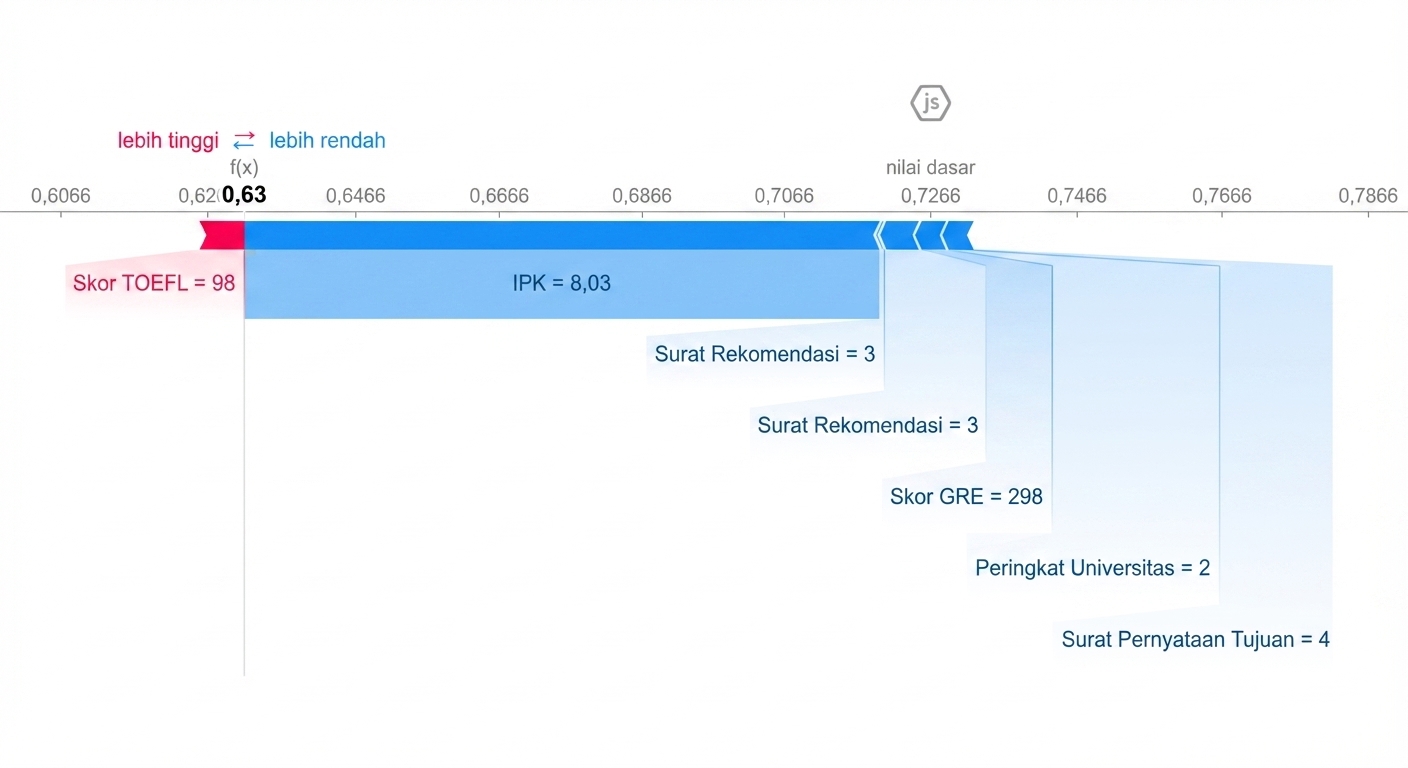Click the 'Skor GRE = 298' label

point(966,496)
